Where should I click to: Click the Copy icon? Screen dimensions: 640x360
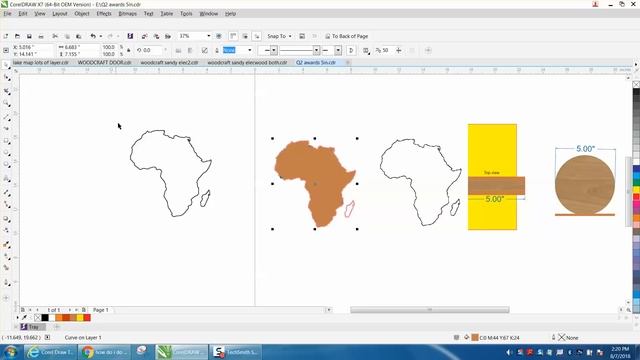(67, 36)
